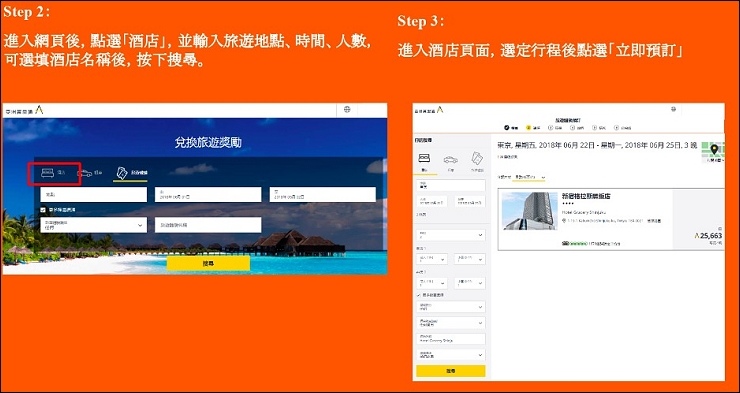Toggle the checkbox below destination field in Step 2
This screenshot has width=740, height=393.
pos(43,209)
